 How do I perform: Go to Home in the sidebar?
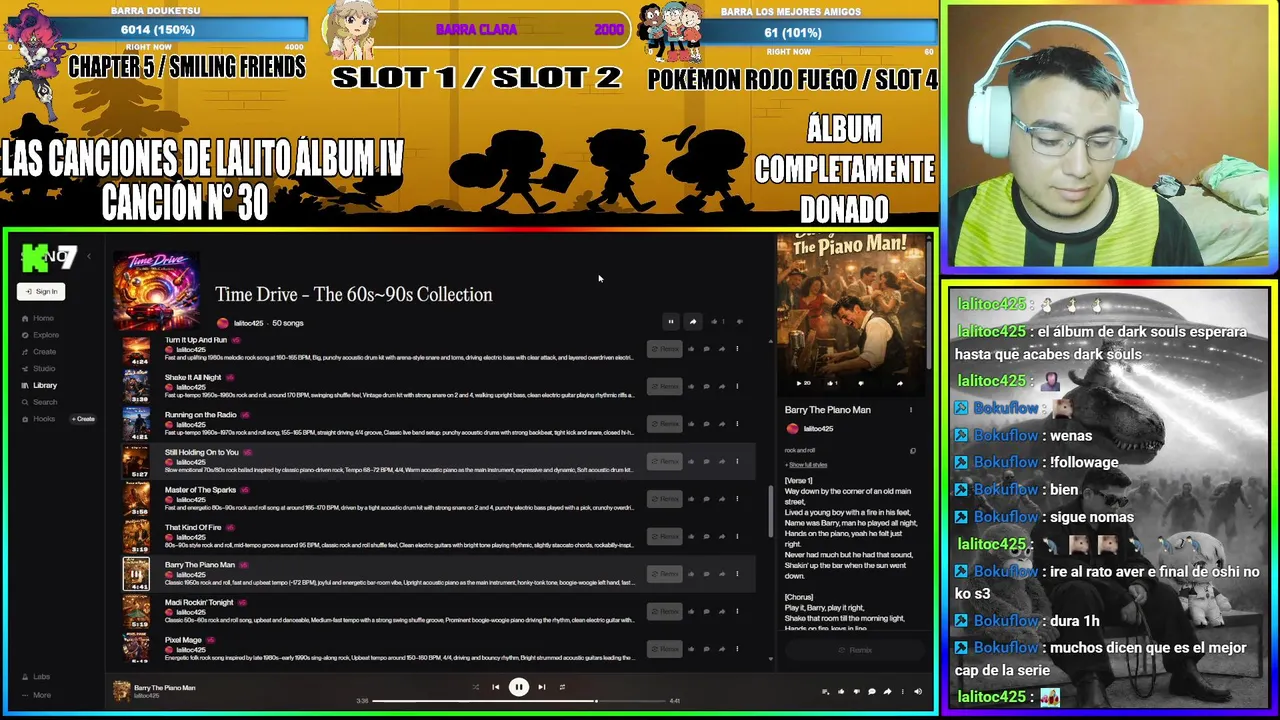[37, 318]
